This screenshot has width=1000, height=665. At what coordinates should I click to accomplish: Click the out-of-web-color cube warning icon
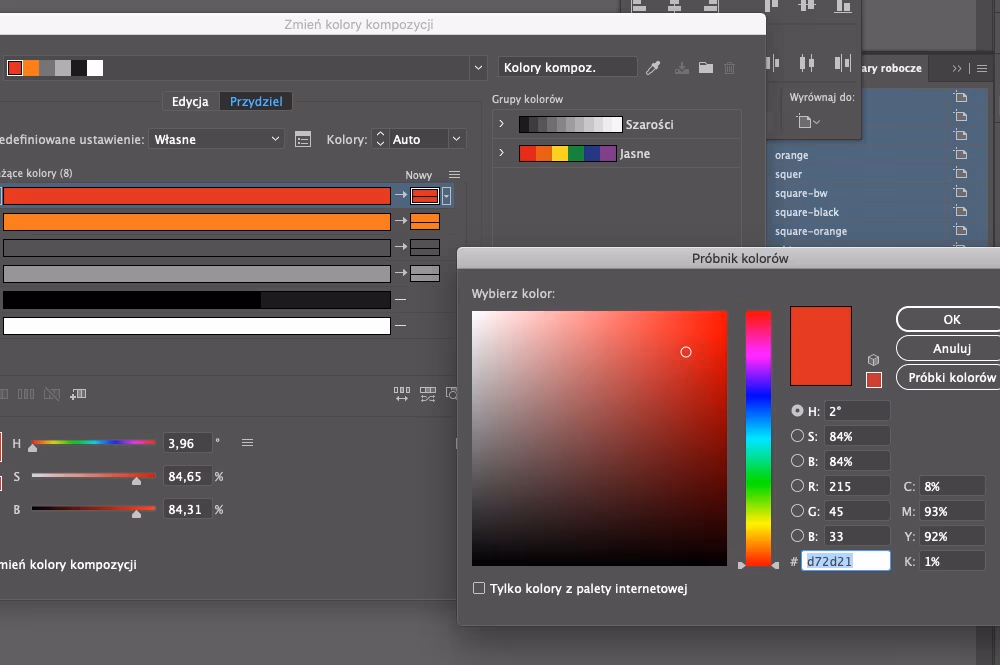pyautogui.click(x=874, y=360)
